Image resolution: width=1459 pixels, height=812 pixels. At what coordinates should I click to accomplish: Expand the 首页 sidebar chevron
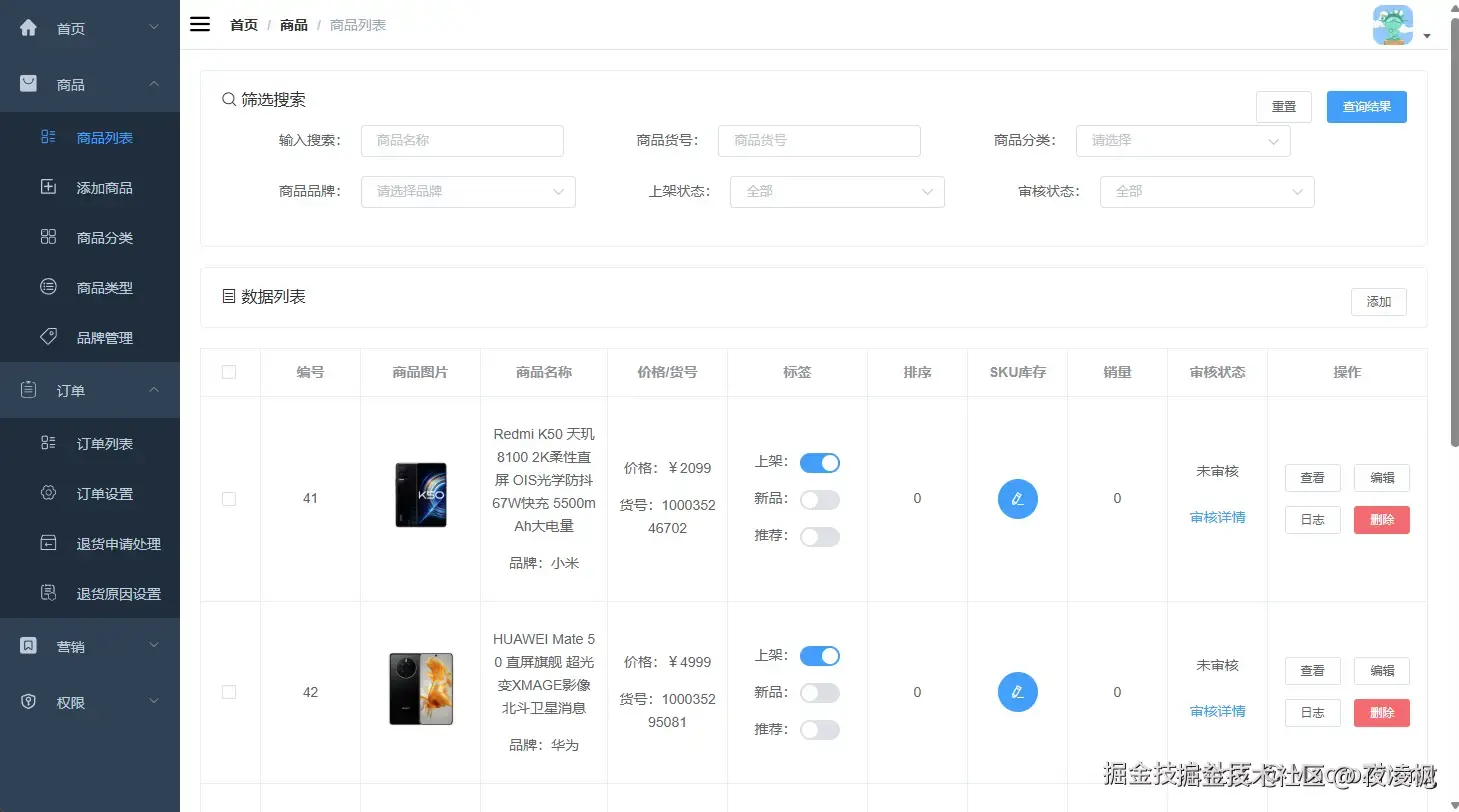click(154, 27)
